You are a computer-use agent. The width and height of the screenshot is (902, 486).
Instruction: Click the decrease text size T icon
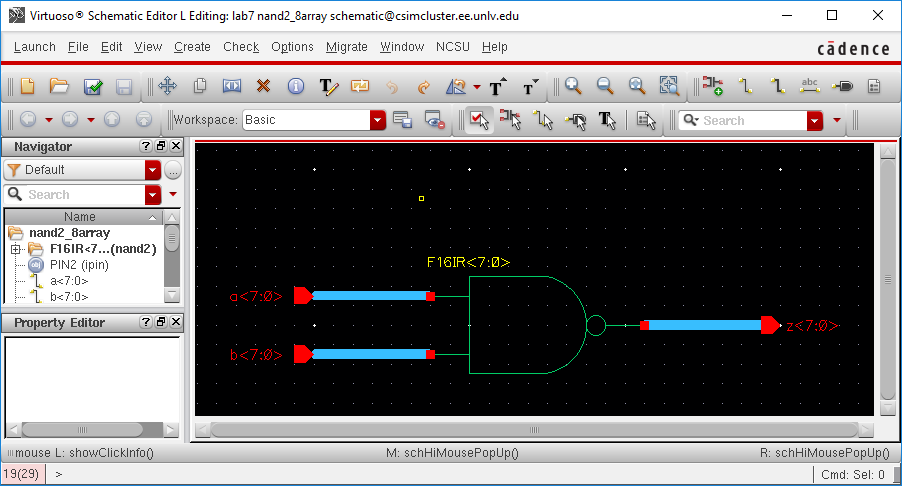530,87
